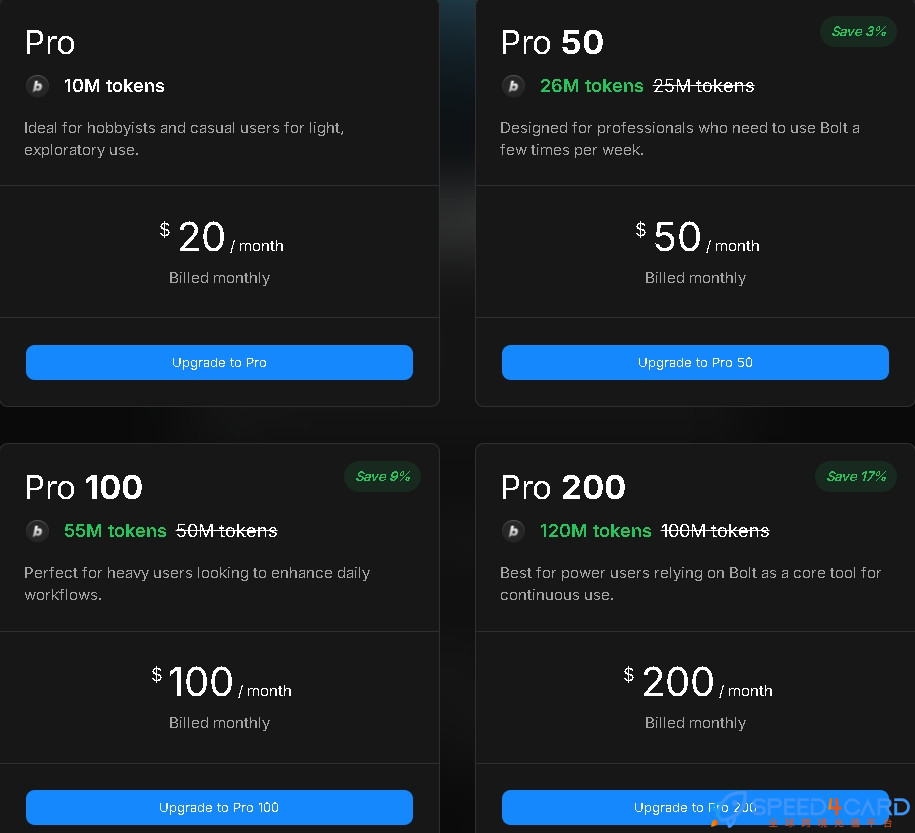915x833 pixels.
Task: Click the $200 / month price
Action: tap(697, 682)
